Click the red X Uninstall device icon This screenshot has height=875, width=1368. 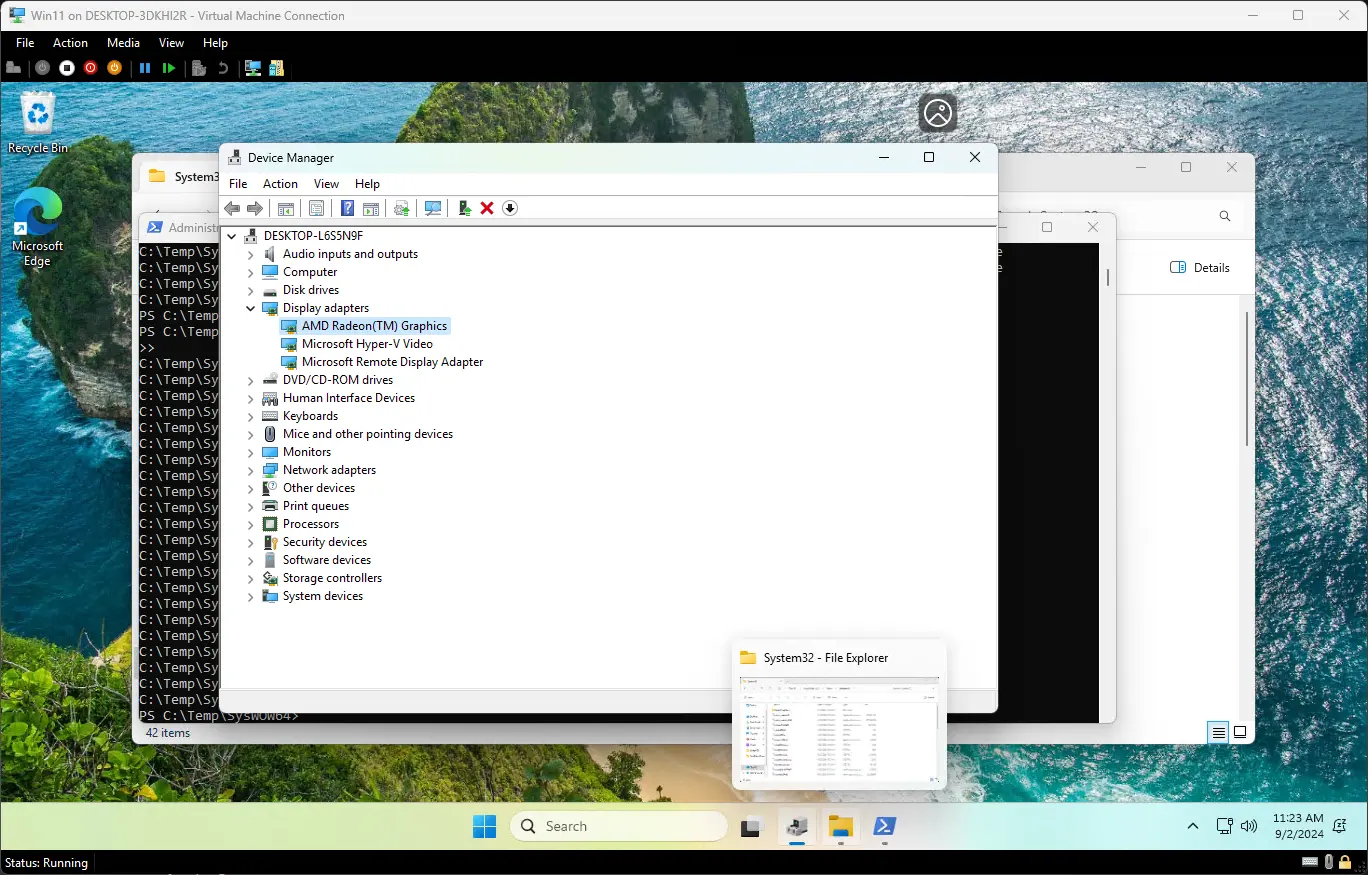pos(487,208)
